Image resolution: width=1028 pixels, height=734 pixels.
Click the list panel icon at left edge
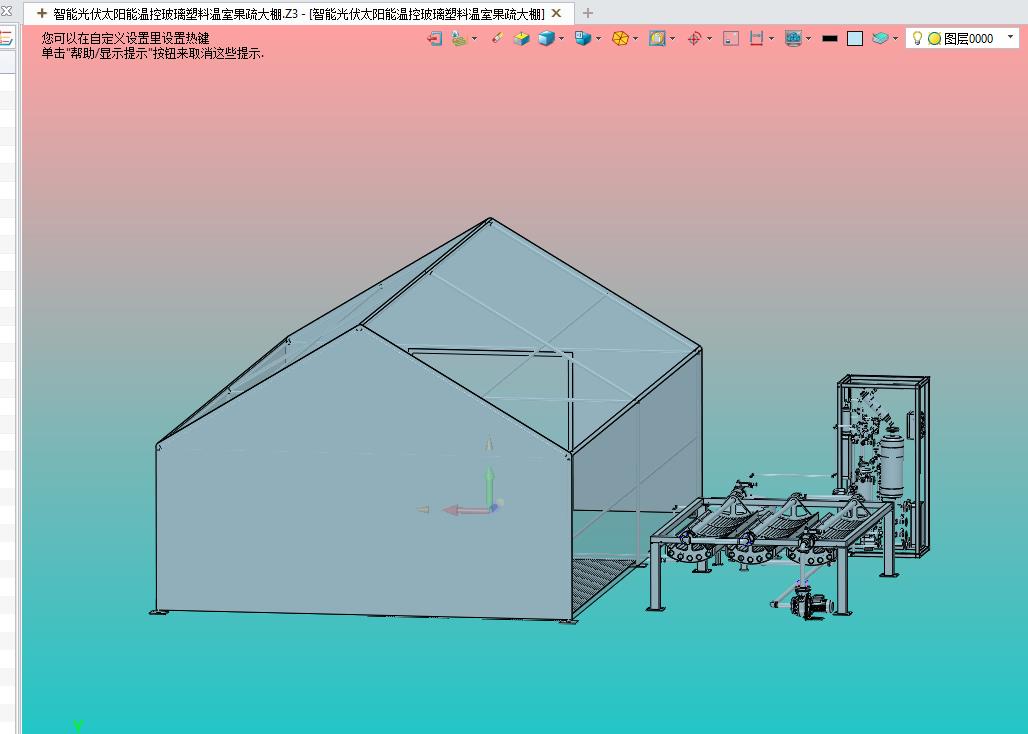[7, 38]
